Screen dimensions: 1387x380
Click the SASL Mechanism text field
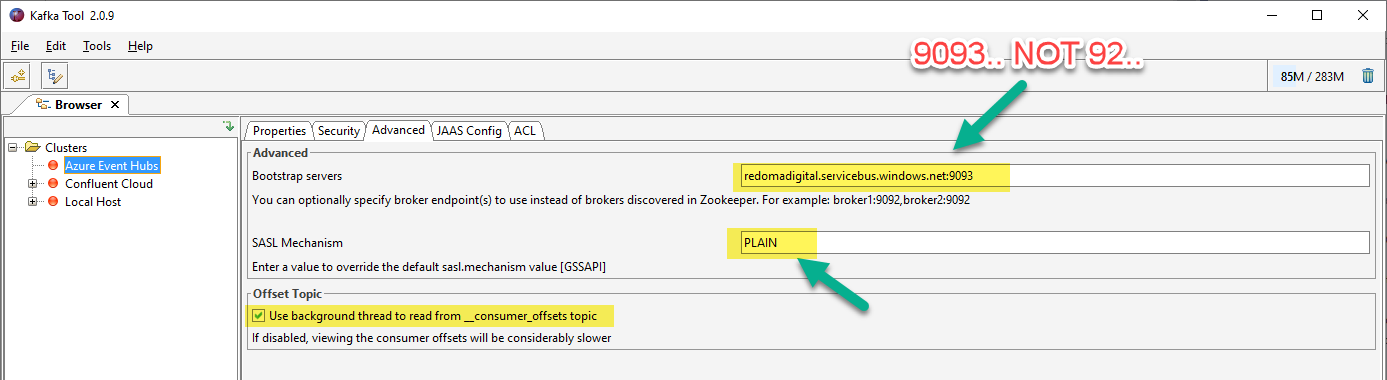(1051, 243)
